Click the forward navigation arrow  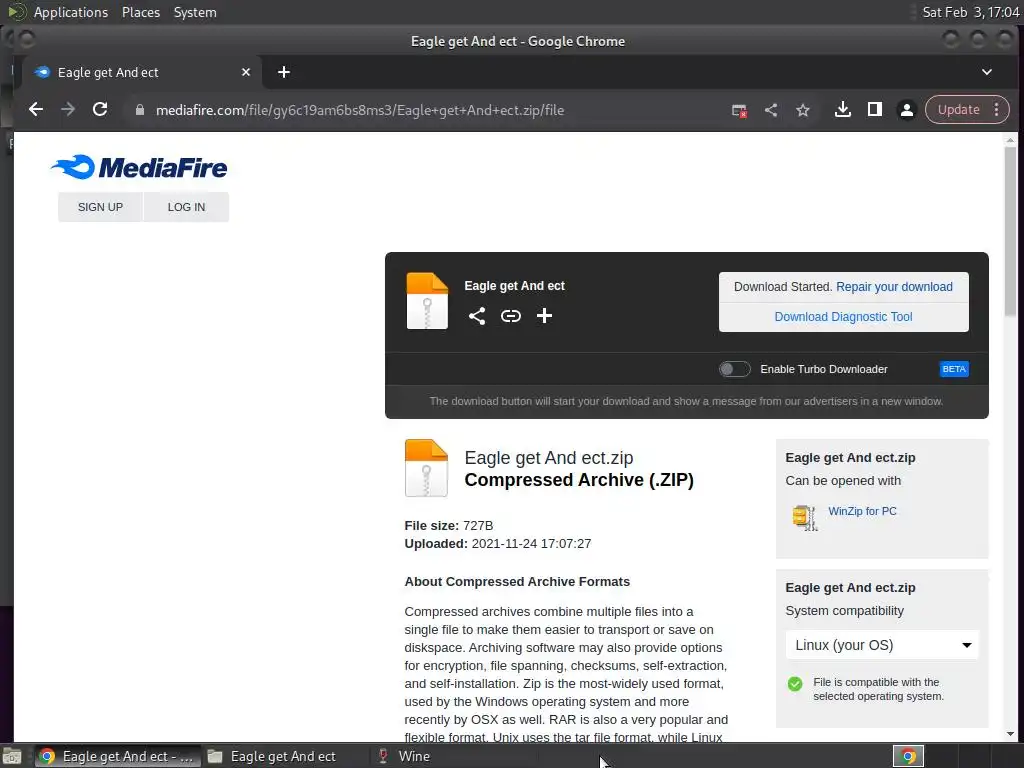pos(68,110)
